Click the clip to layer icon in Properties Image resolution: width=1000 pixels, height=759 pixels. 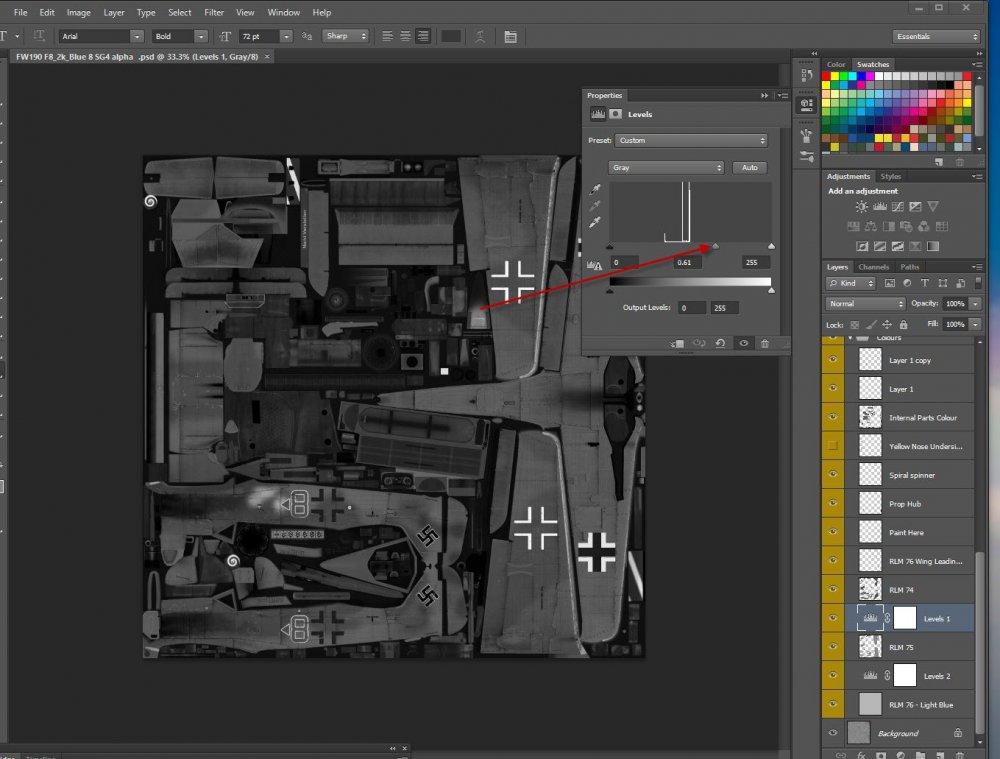tap(677, 342)
